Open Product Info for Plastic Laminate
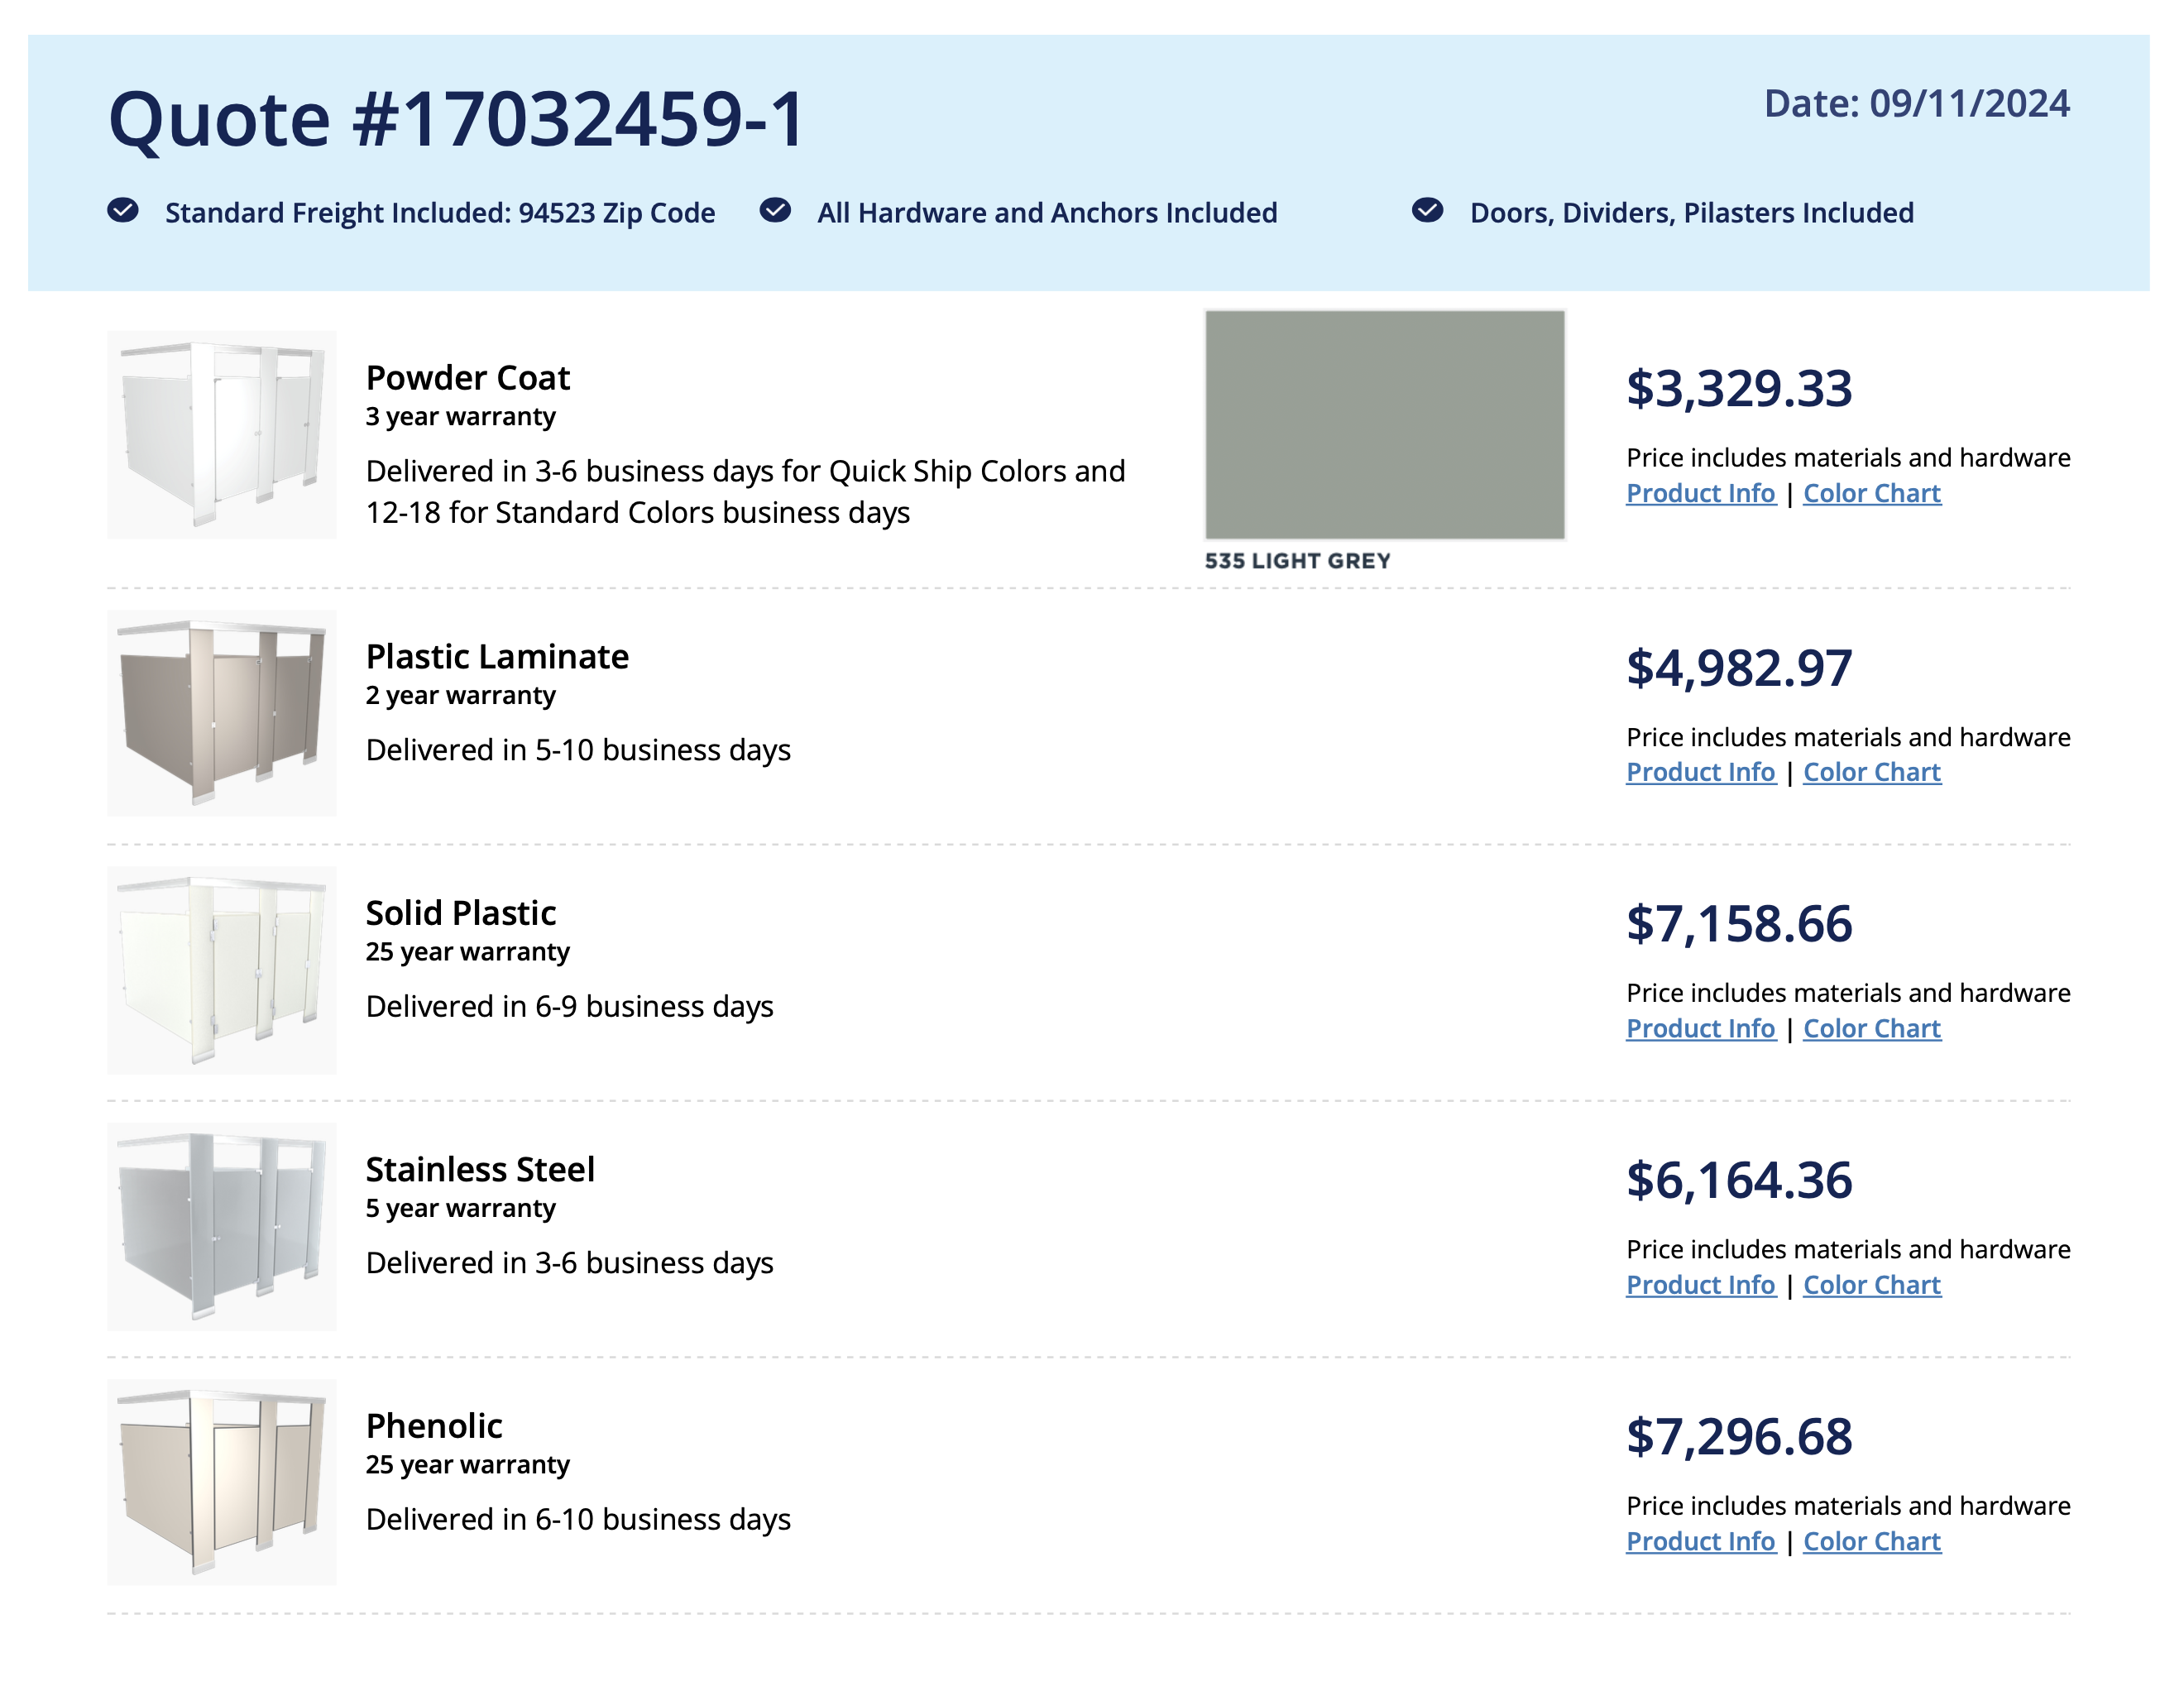 coord(1700,772)
